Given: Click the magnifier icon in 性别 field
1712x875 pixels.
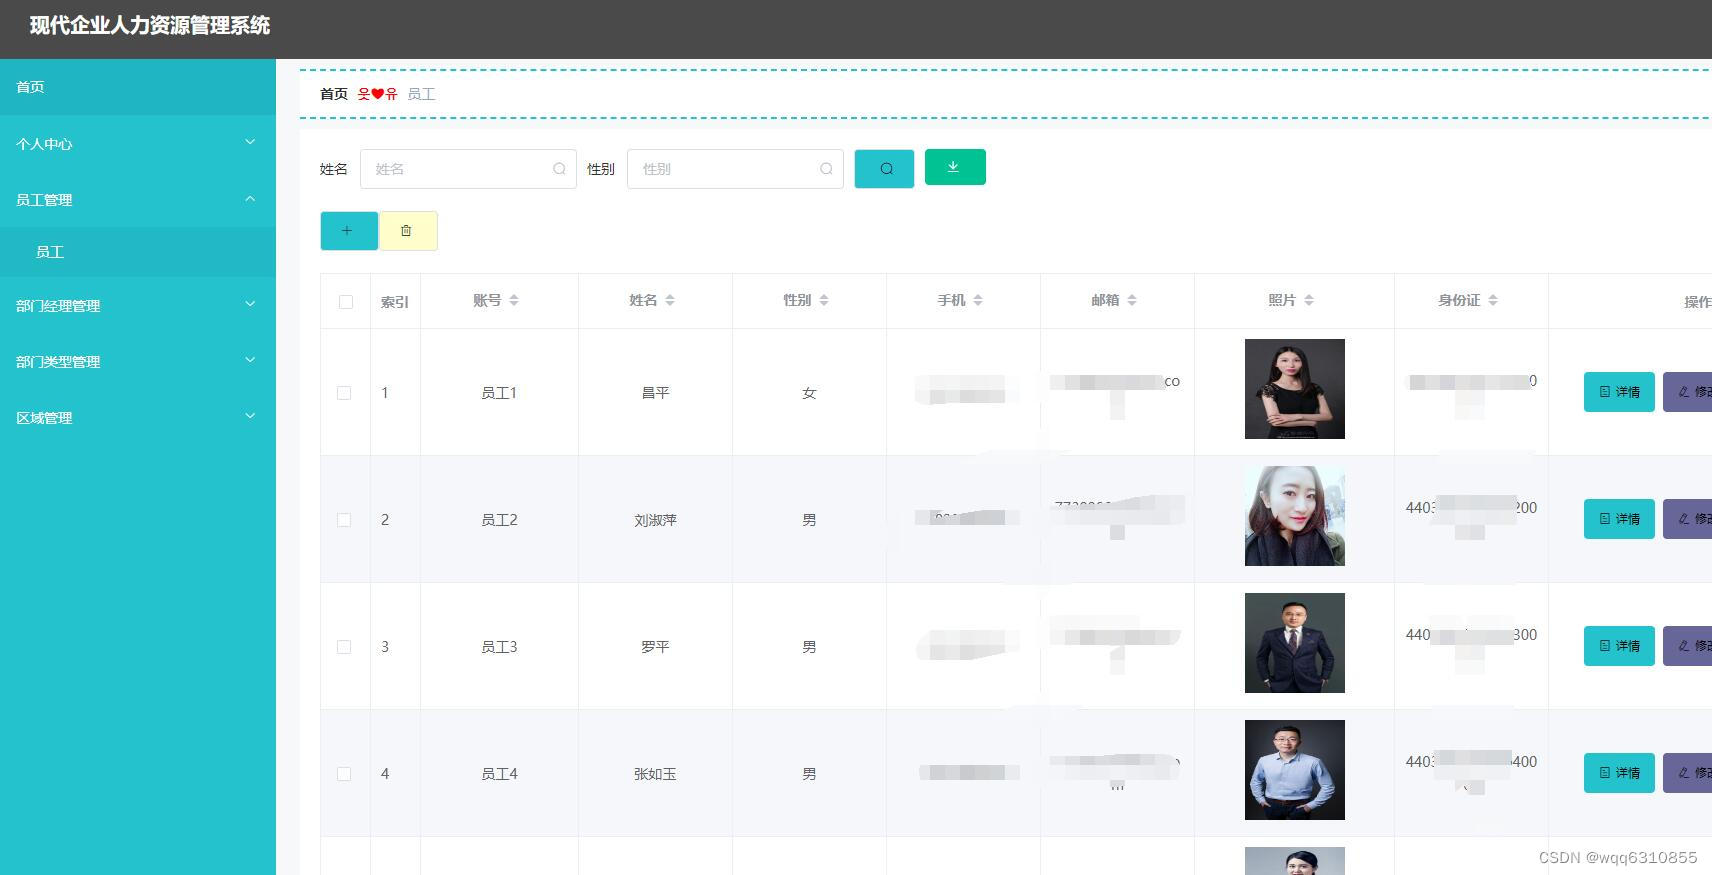Looking at the screenshot, I should pos(826,169).
